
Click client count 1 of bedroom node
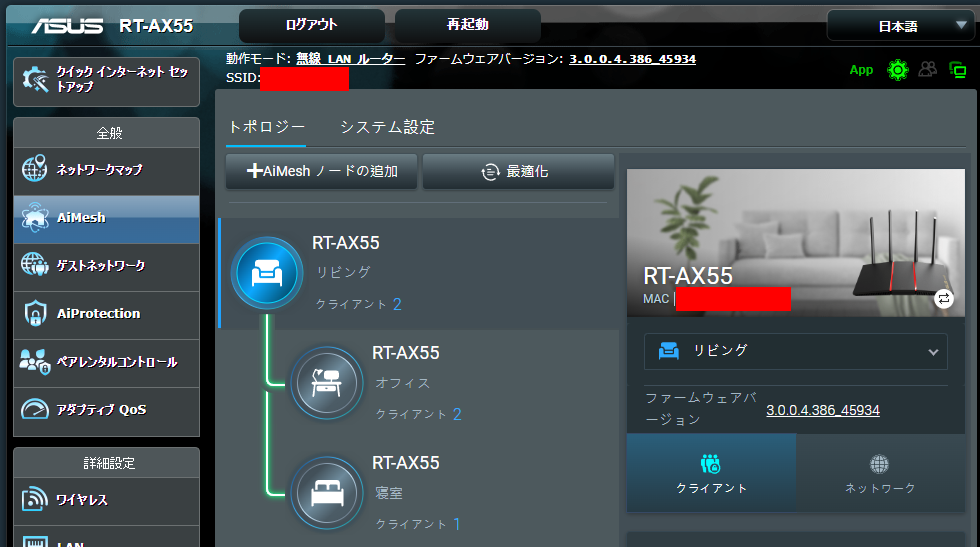pyautogui.click(x=457, y=524)
